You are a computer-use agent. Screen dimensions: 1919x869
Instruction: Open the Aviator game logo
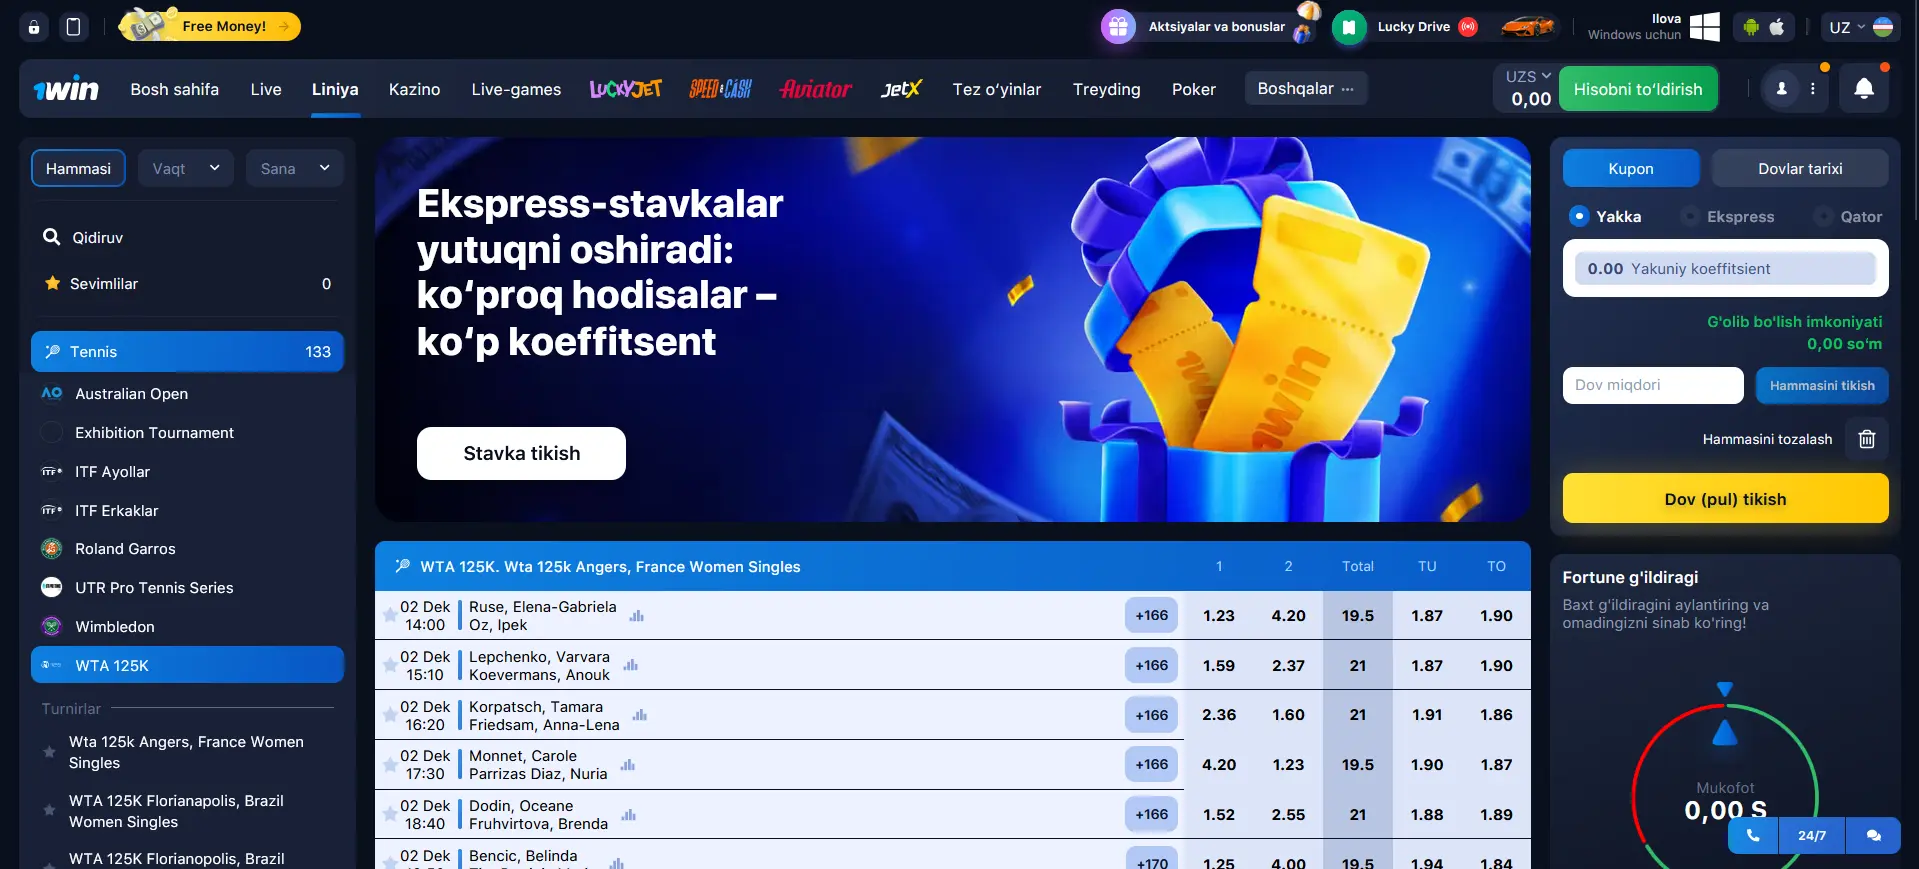click(816, 89)
